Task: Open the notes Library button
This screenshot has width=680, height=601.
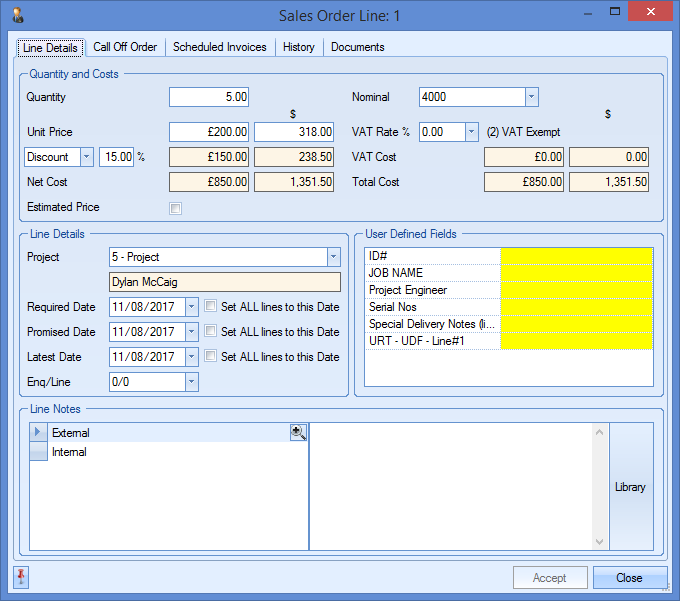Action: click(x=630, y=487)
